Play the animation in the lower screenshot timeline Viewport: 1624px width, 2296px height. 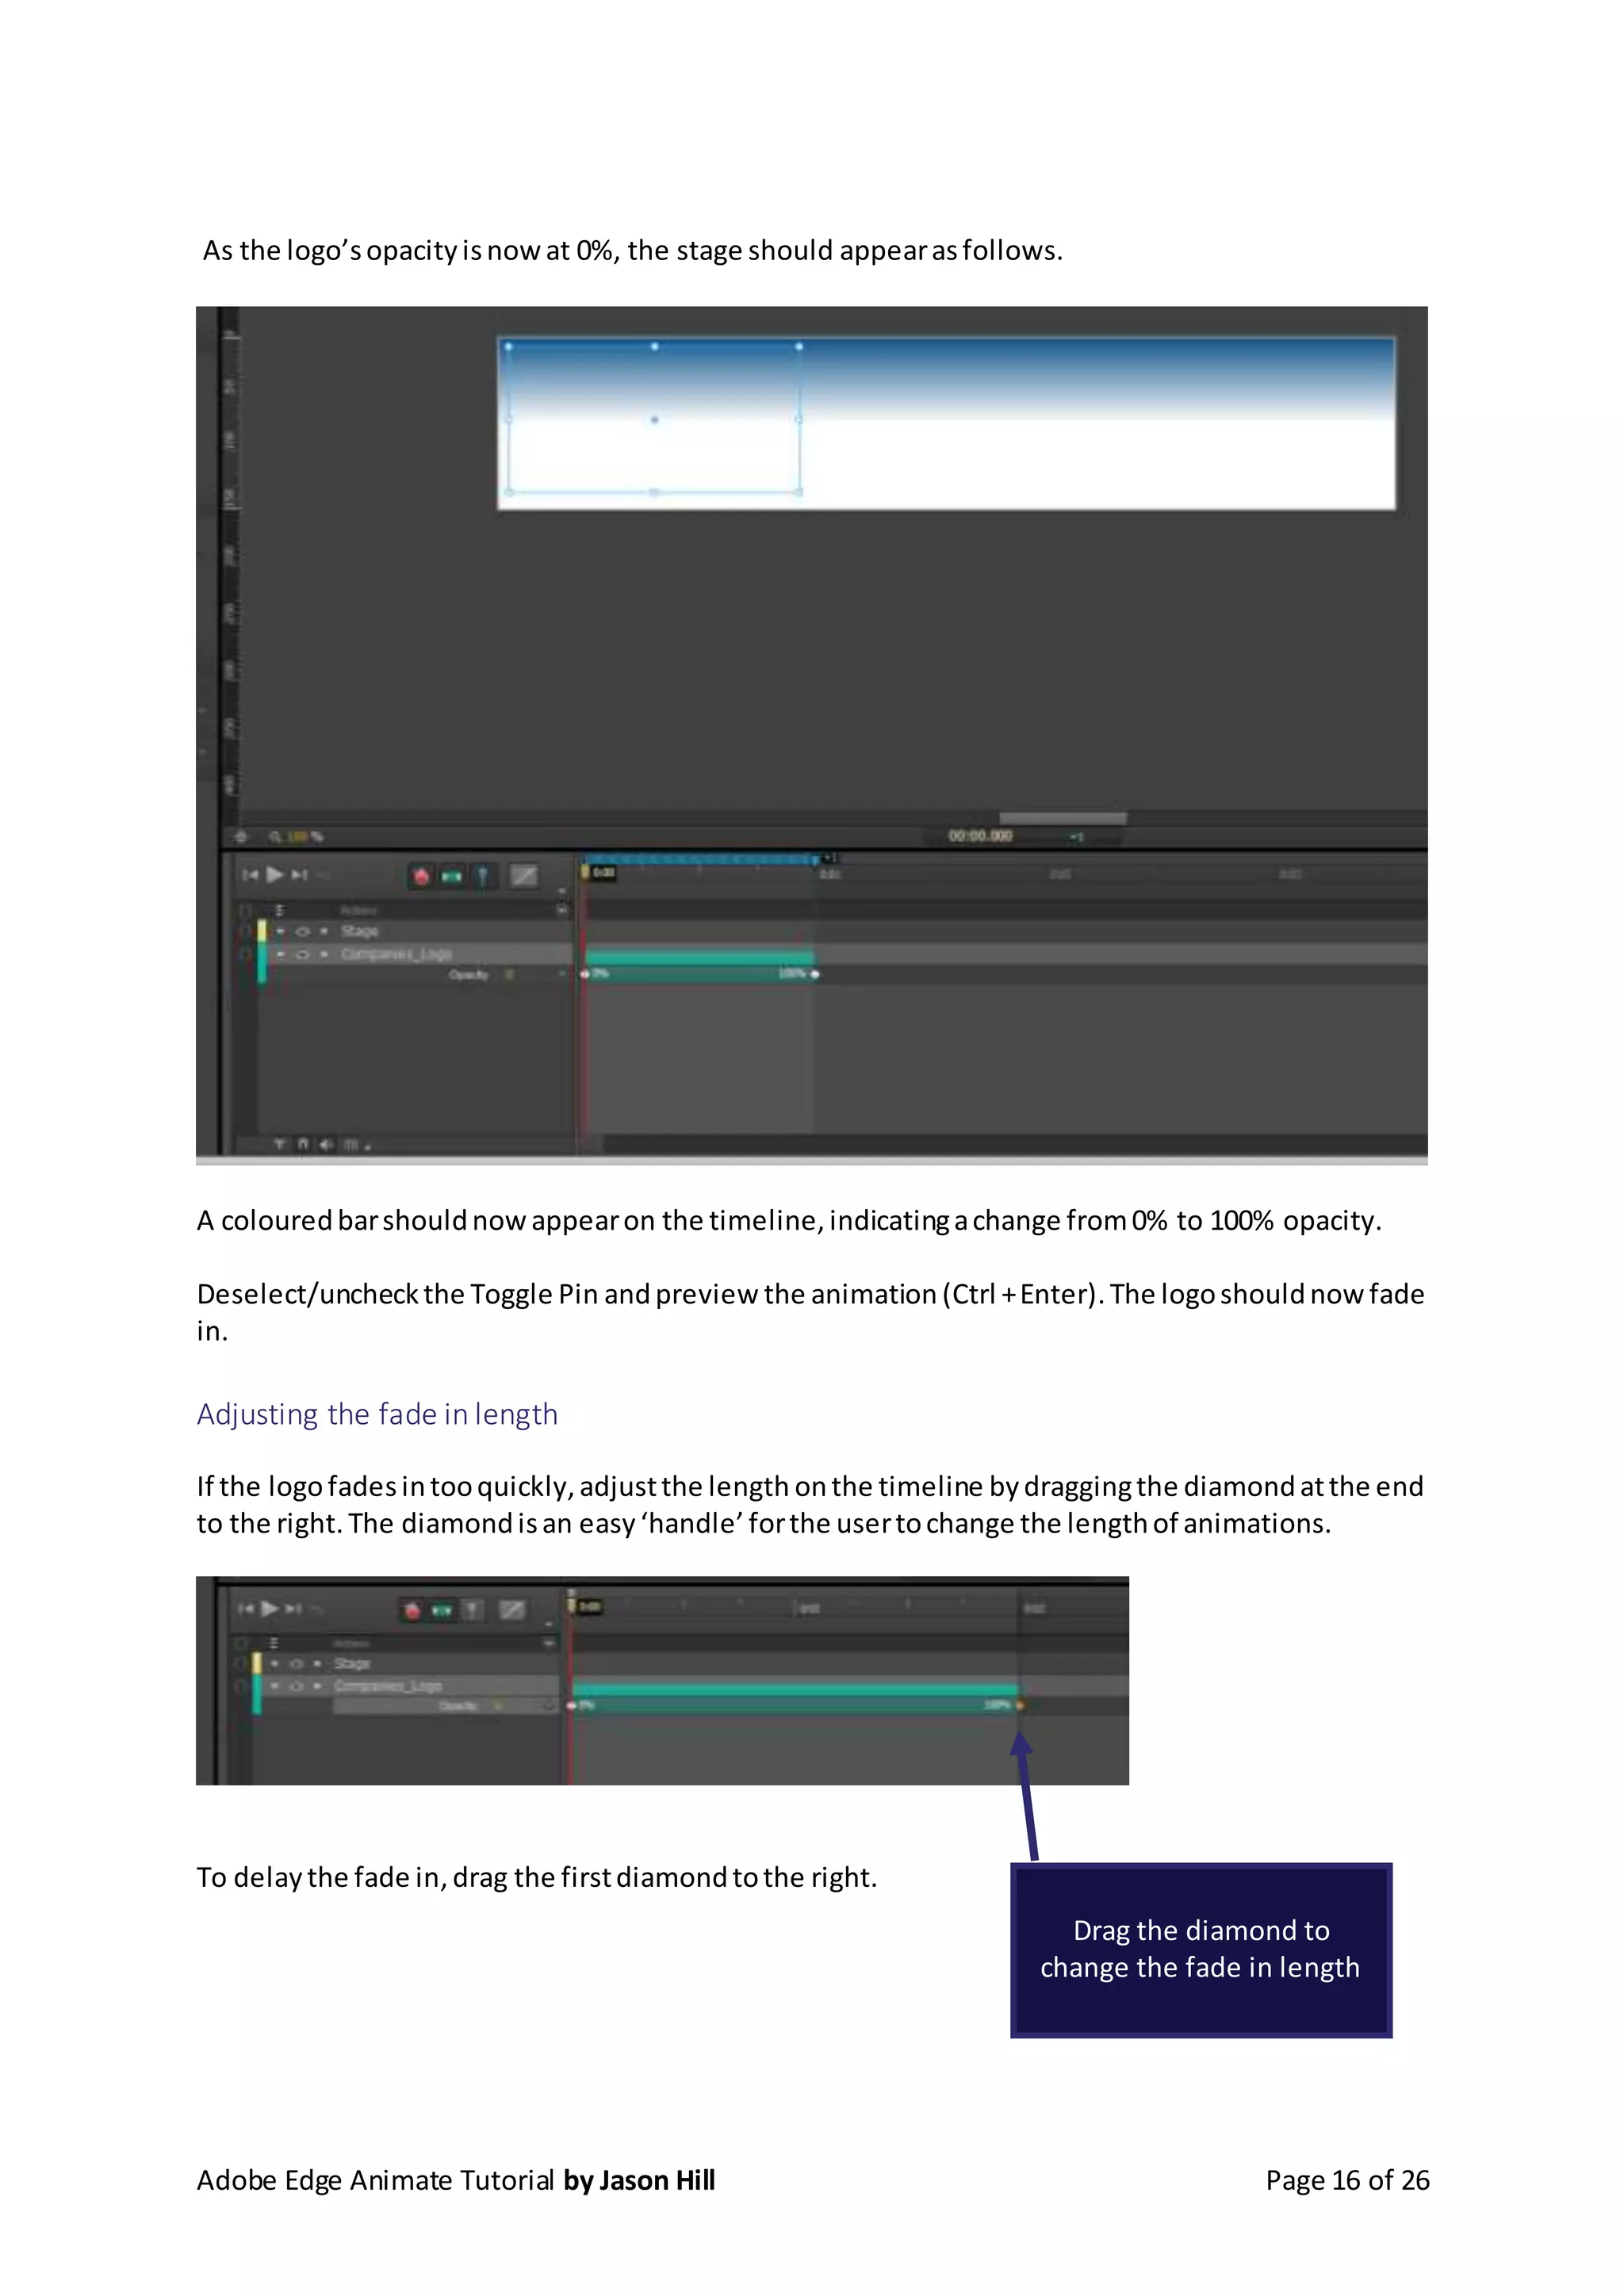click(x=269, y=1609)
